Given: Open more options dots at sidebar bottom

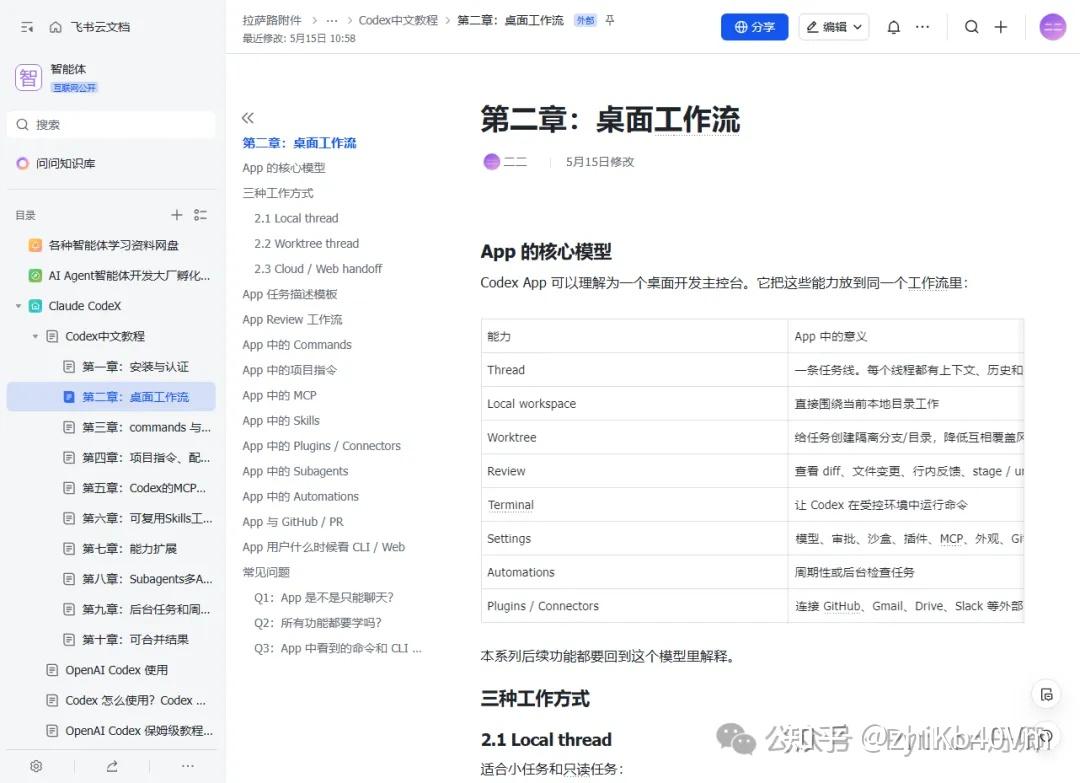Looking at the screenshot, I should point(187,766).
